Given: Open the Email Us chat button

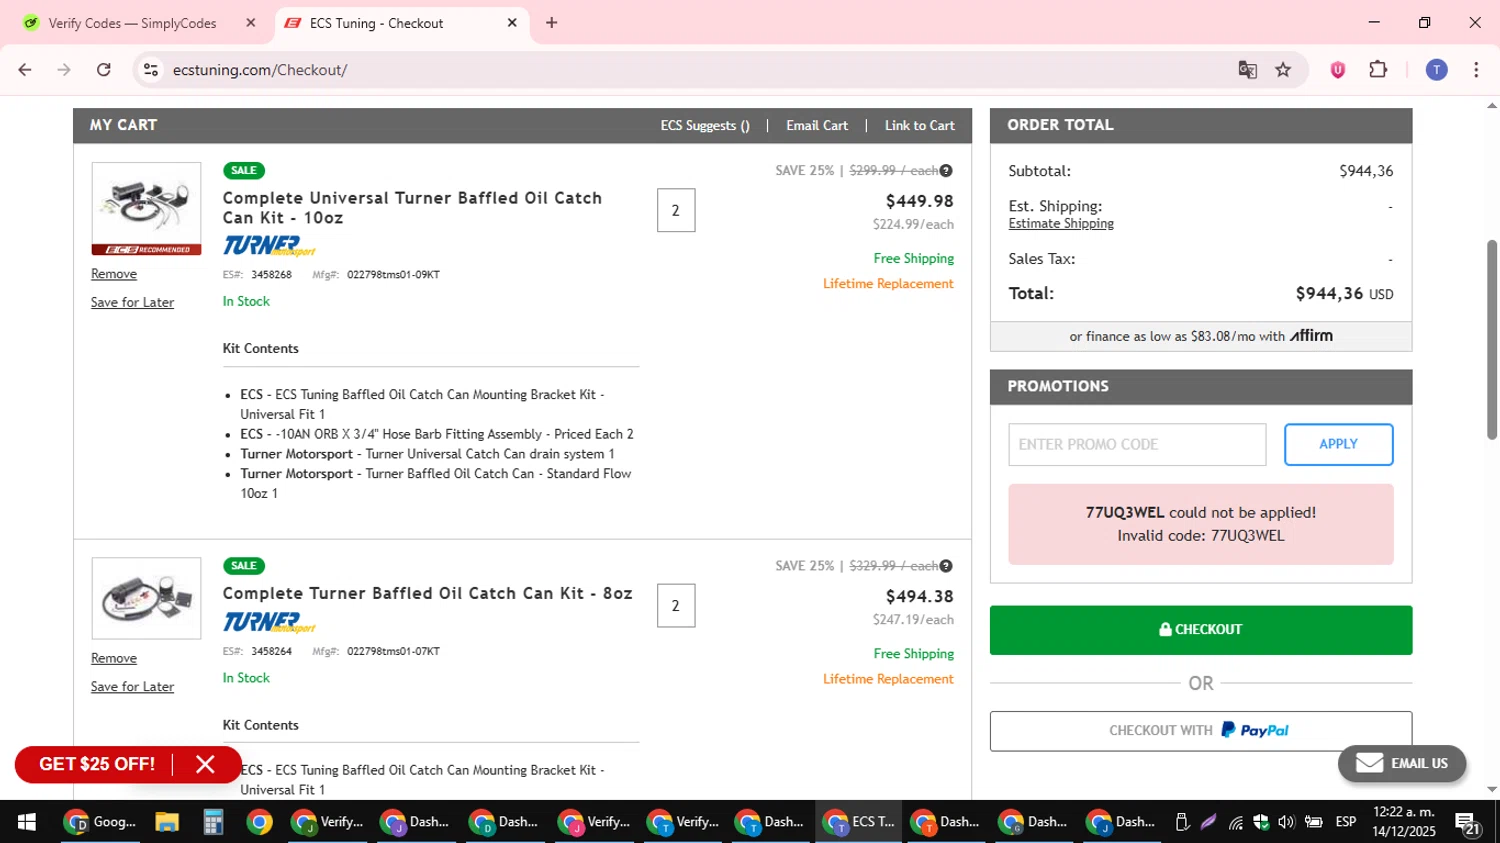Looking at the screenshot, I should pyautogui.click(x=1402, y=763).
